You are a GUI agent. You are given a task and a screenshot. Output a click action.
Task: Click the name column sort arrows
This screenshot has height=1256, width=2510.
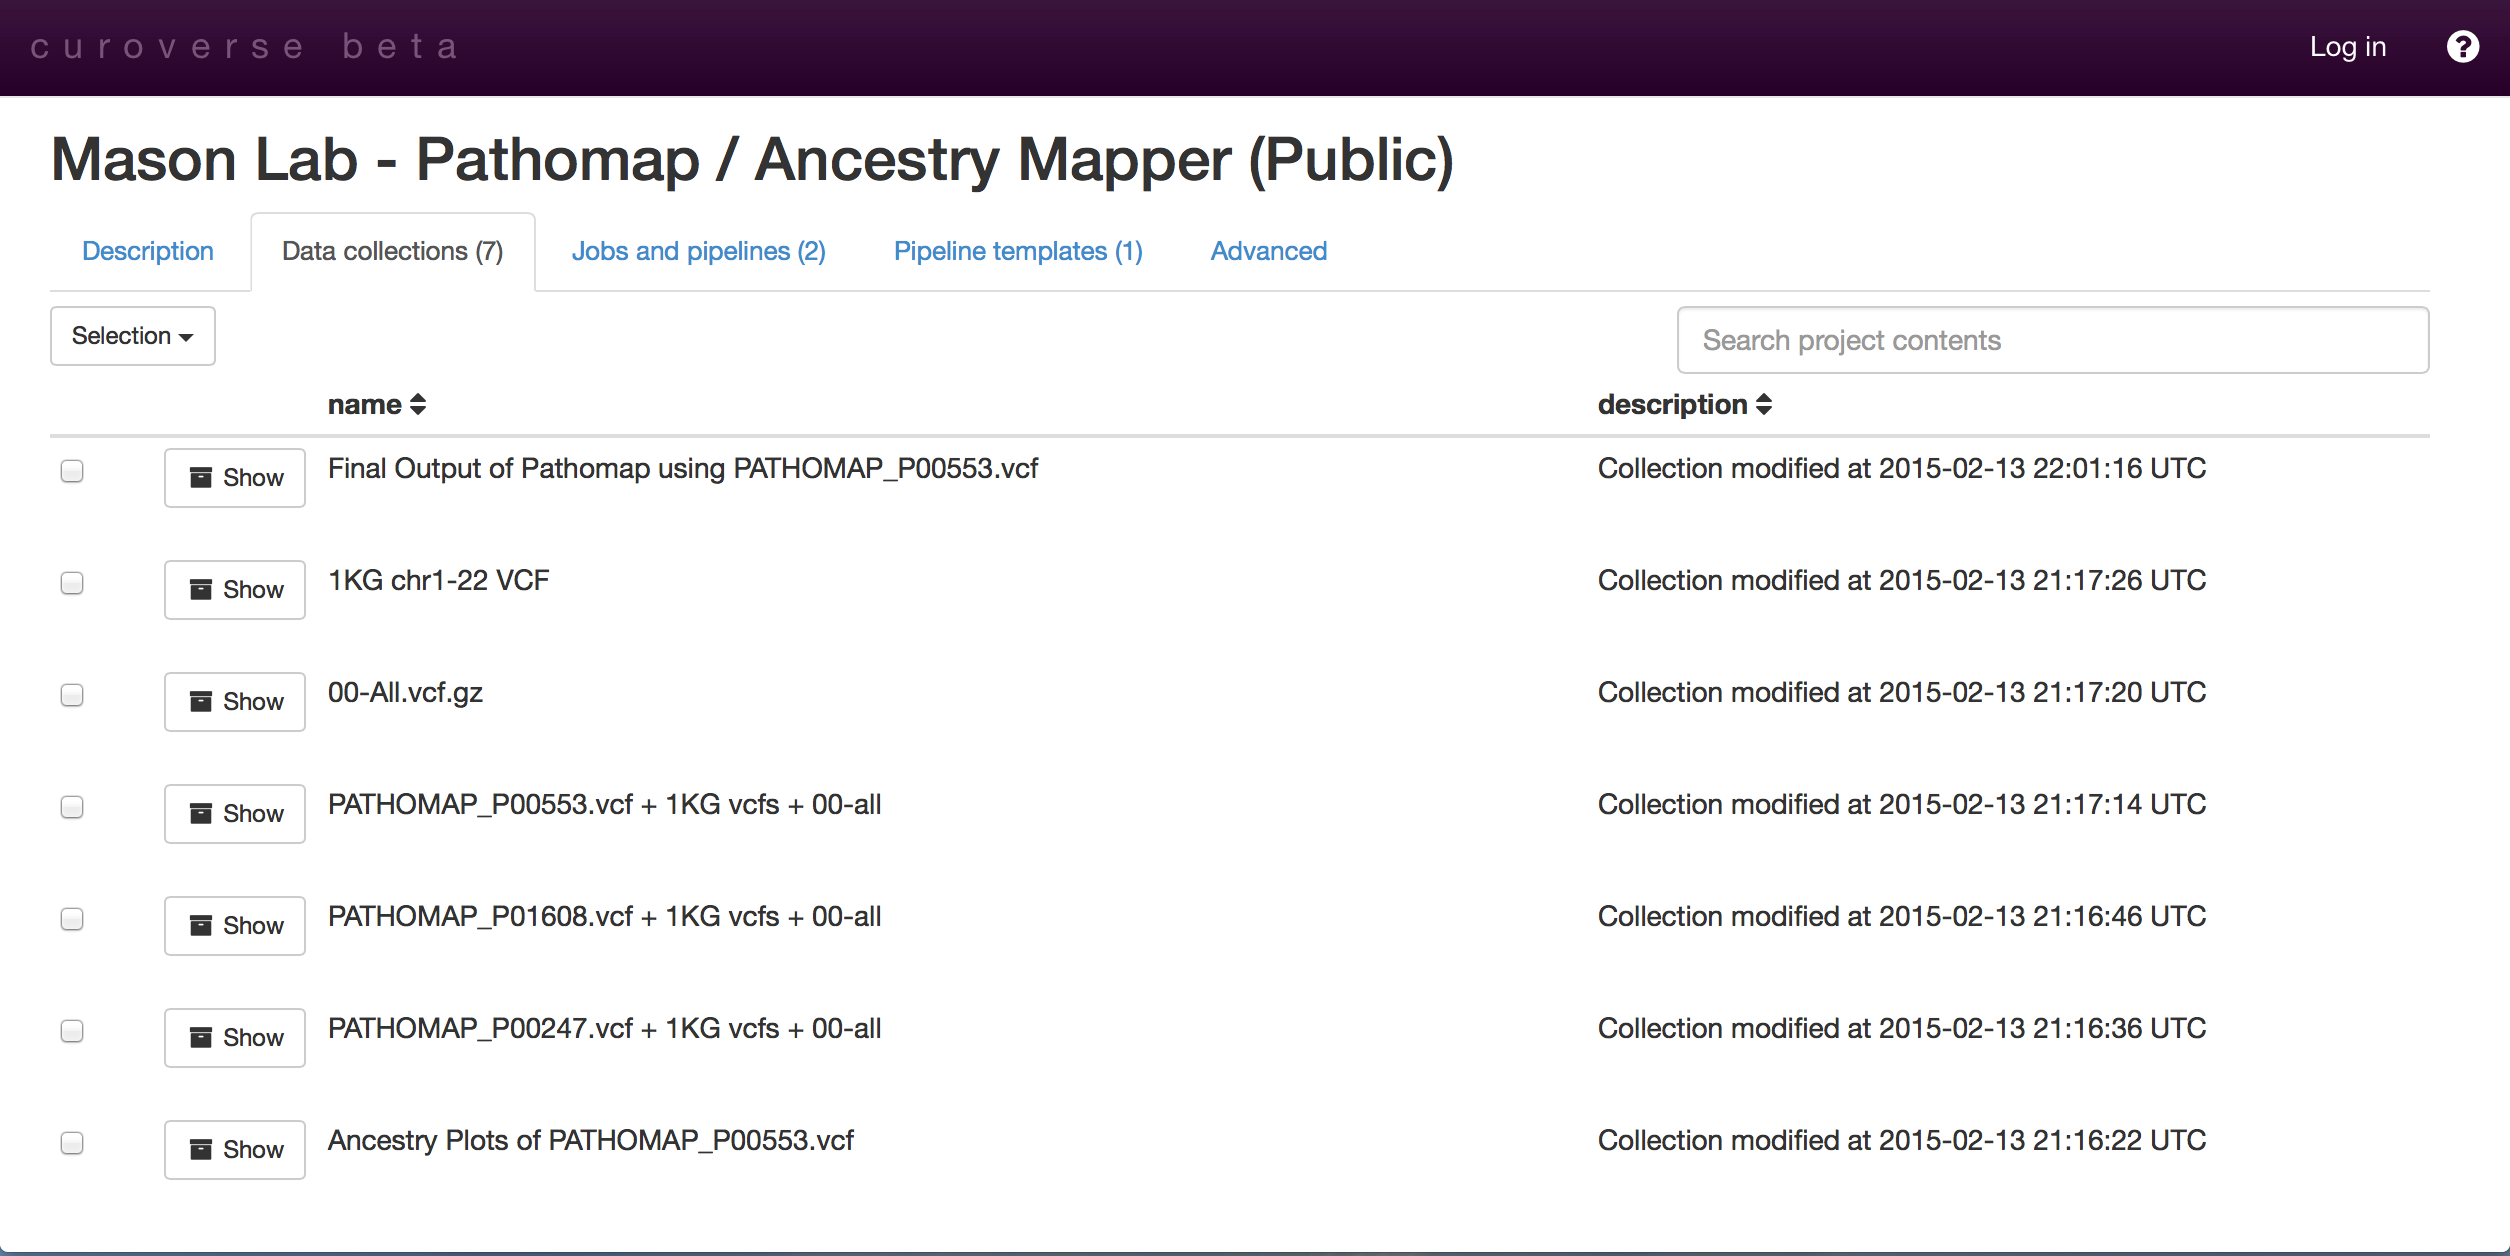(x=418, y=404)
